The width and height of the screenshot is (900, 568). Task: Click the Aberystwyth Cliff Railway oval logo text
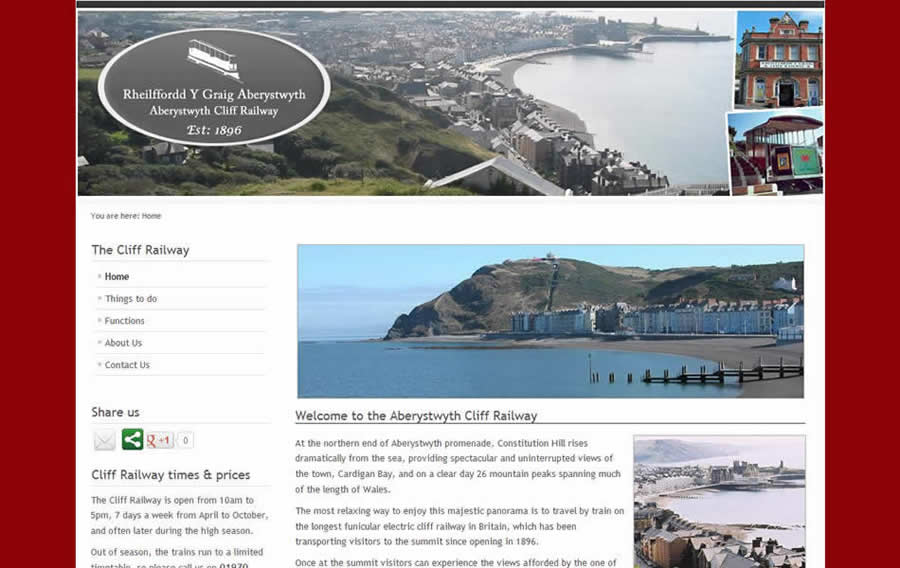click(214, 103)
